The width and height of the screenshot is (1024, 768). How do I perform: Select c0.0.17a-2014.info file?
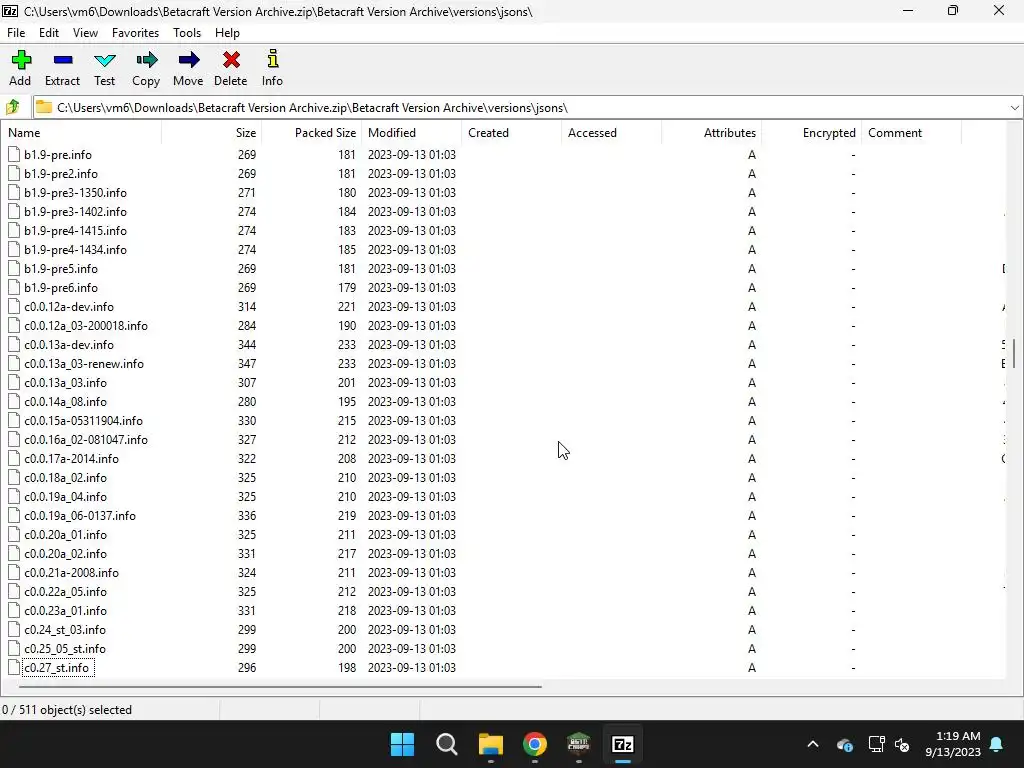coord(71,458)
